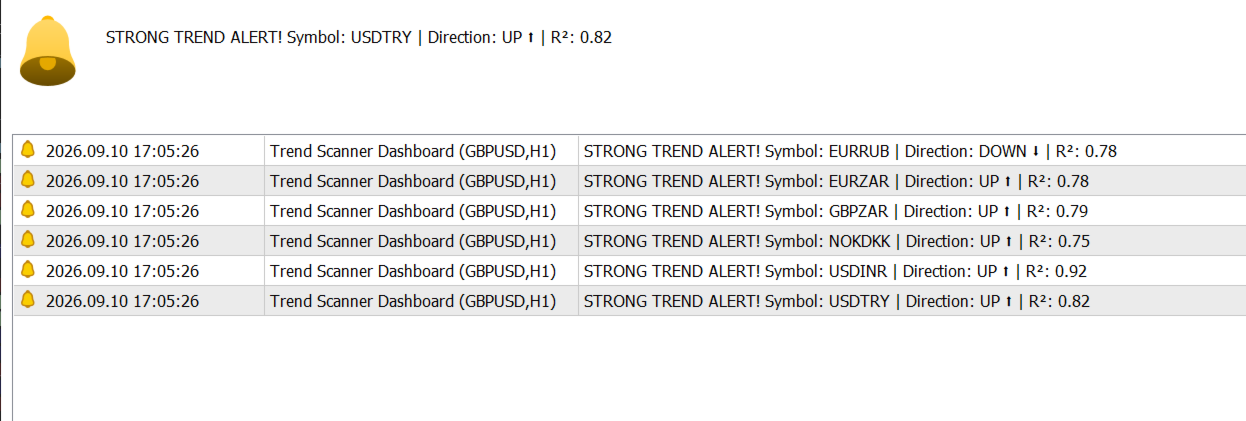Select the EURZAR alert message with R² 0.78

836,182
